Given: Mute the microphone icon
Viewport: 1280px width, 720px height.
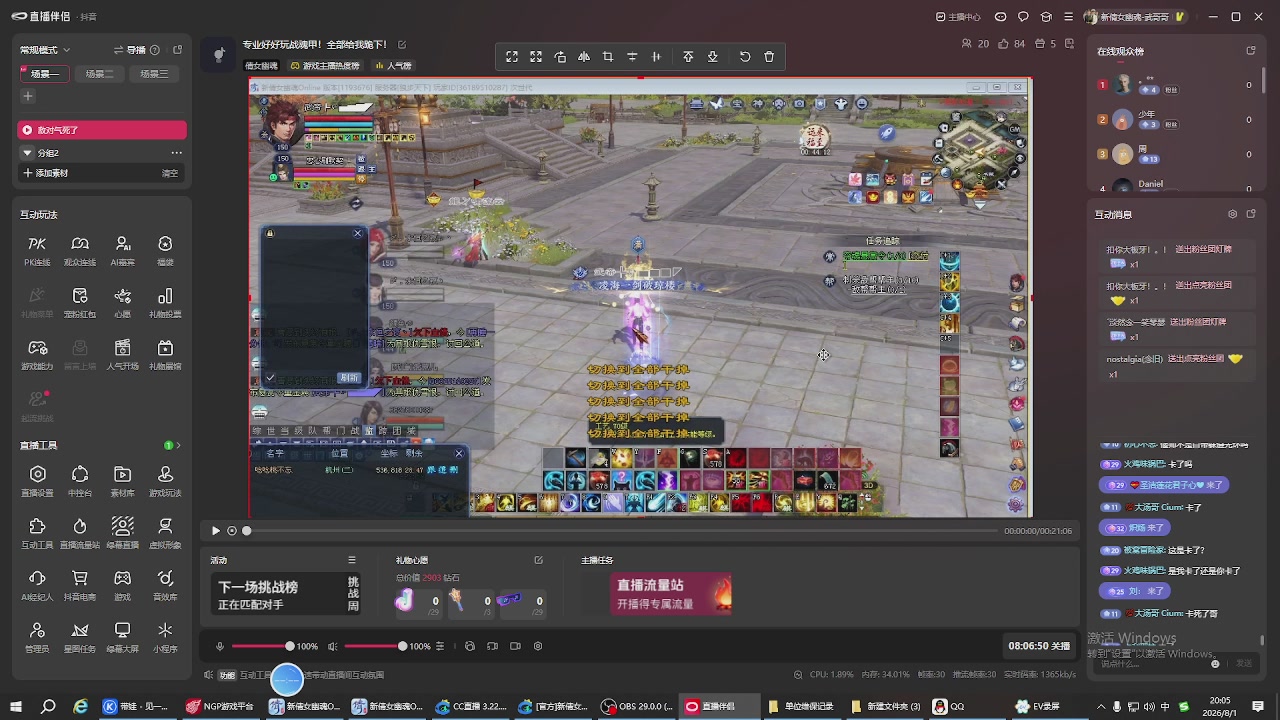Looking at the screenshot, I should 220,646.
